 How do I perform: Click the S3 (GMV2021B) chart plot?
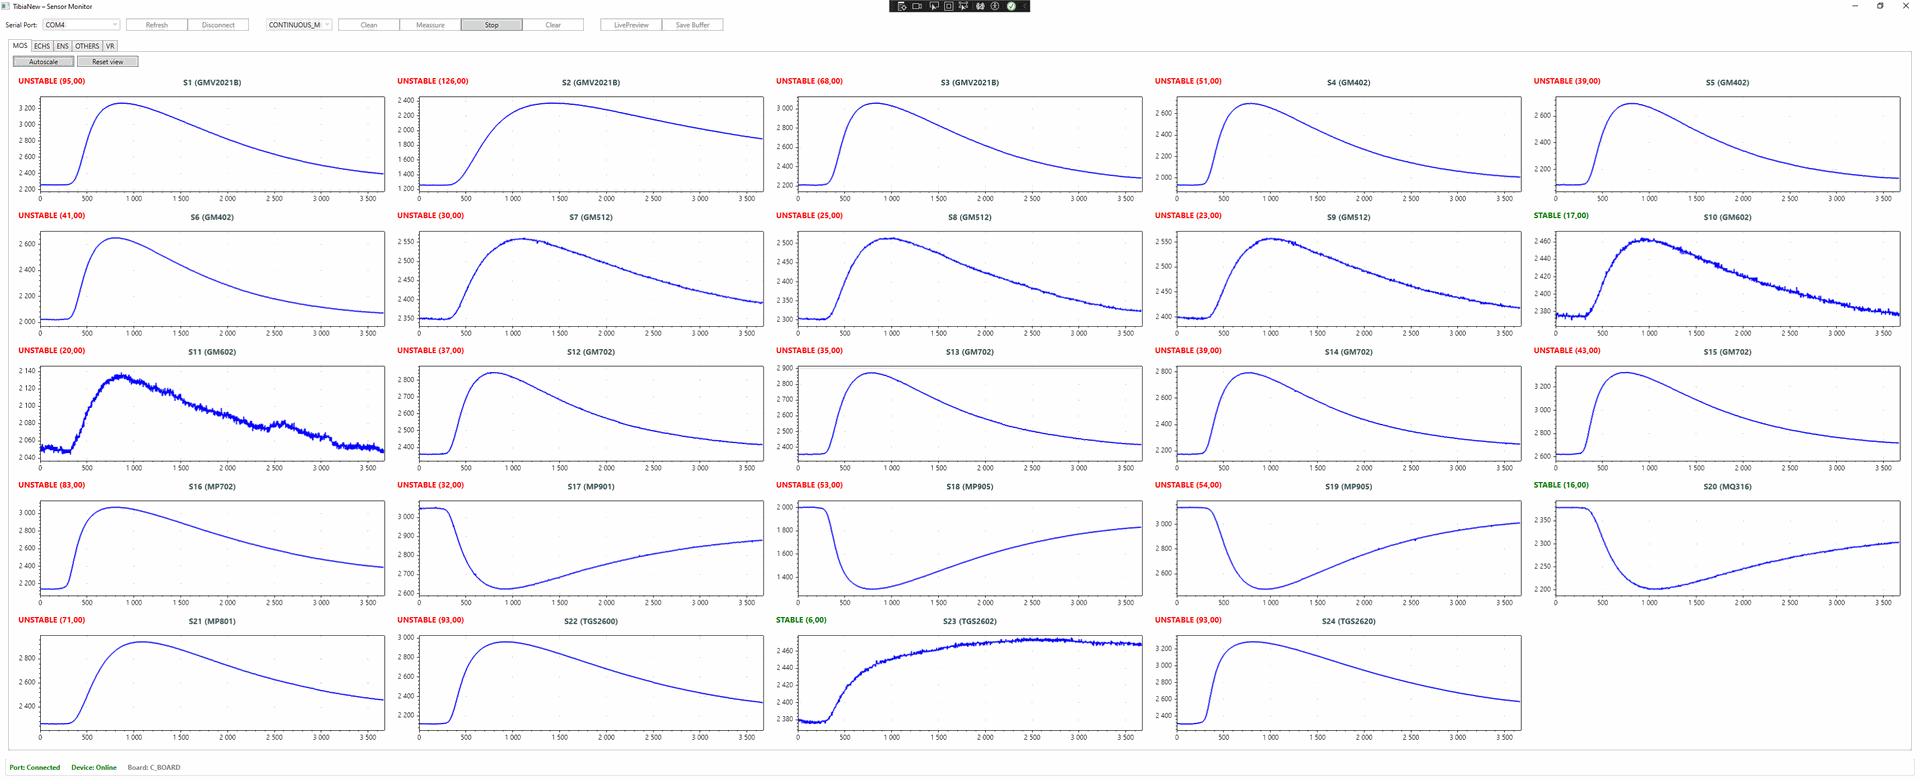pos(970,144)
